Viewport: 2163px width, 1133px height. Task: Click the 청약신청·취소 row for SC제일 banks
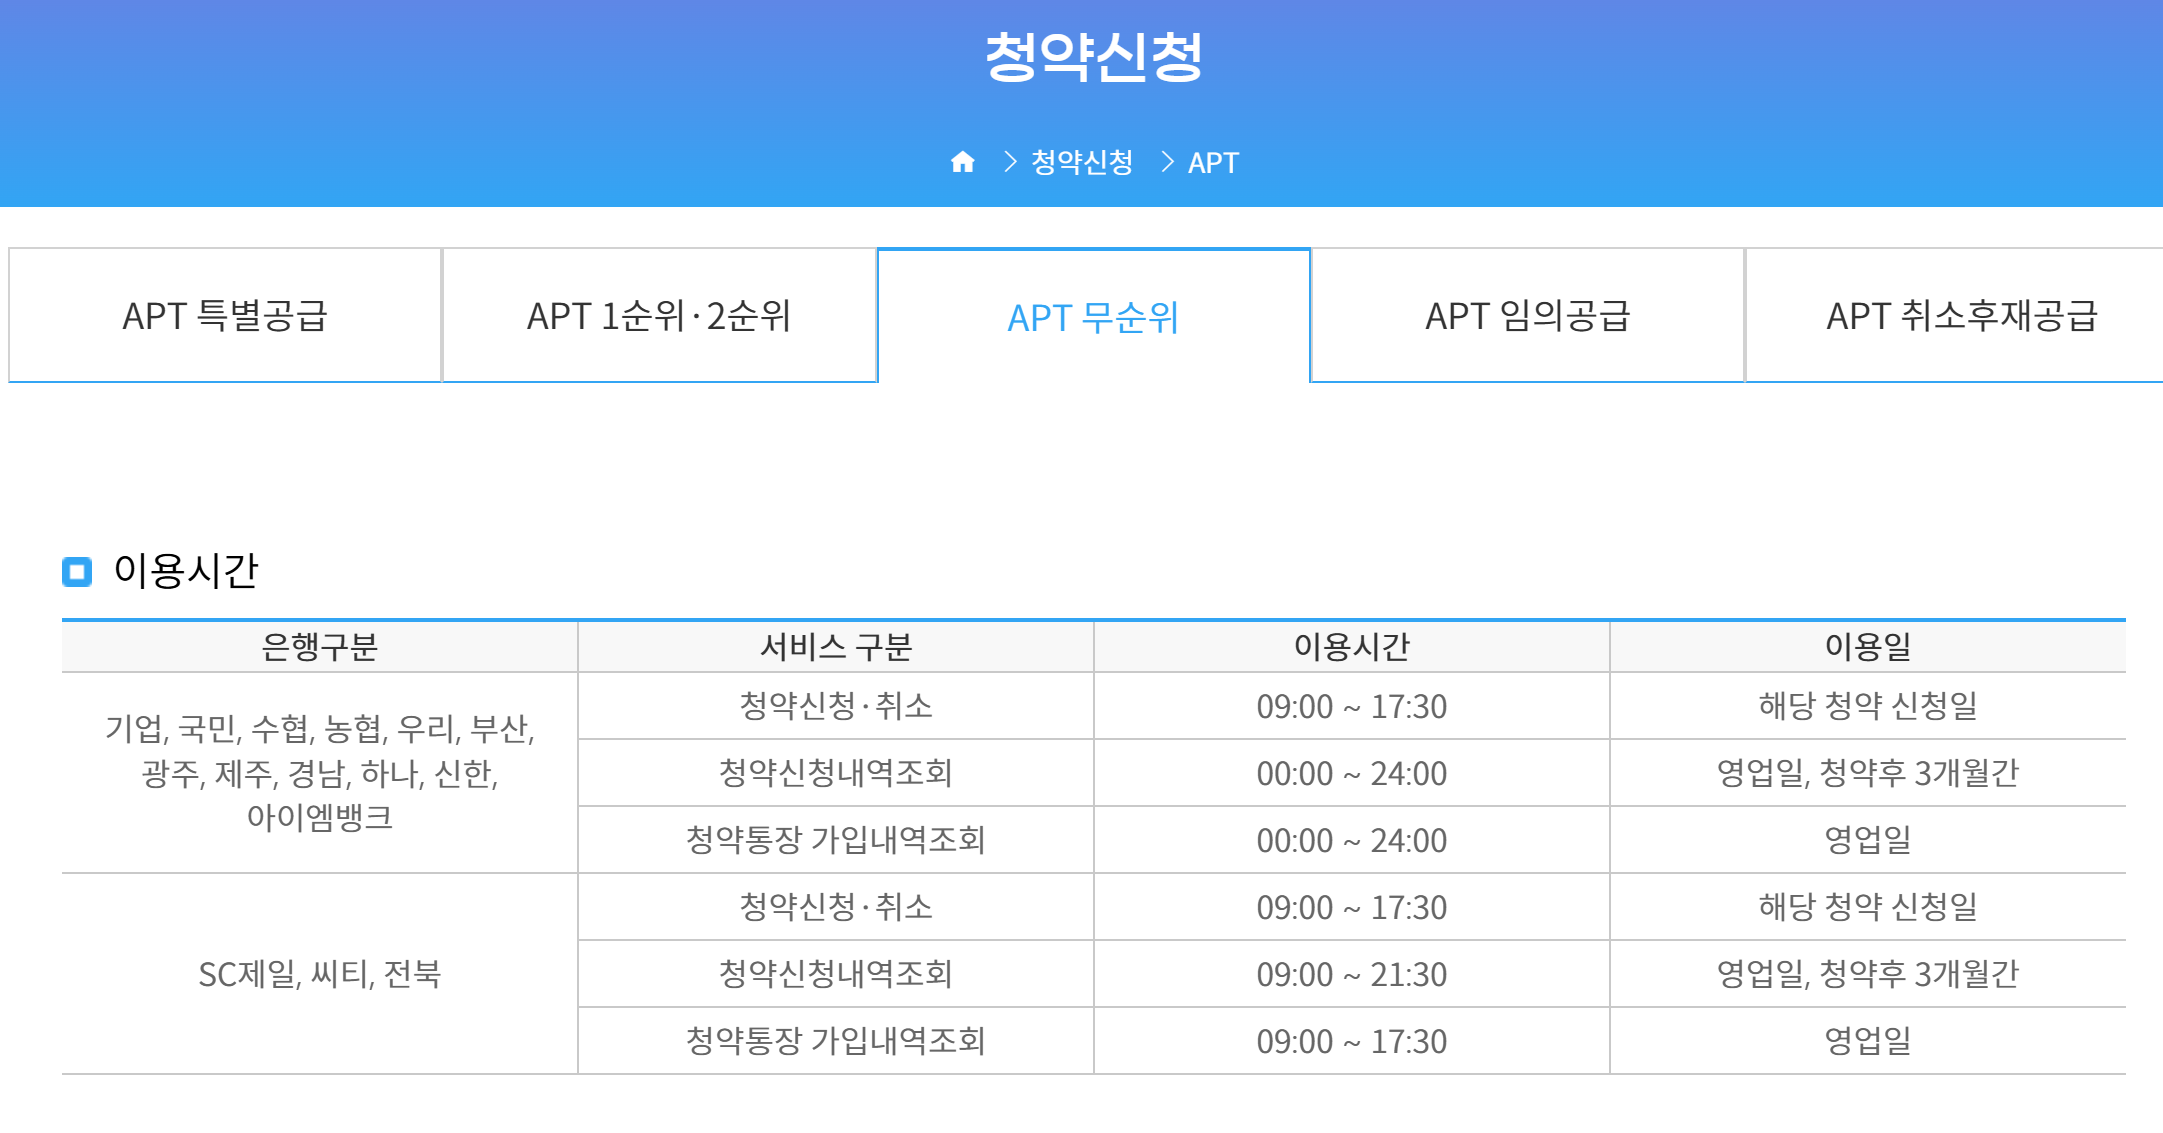(x=832, y=907)
